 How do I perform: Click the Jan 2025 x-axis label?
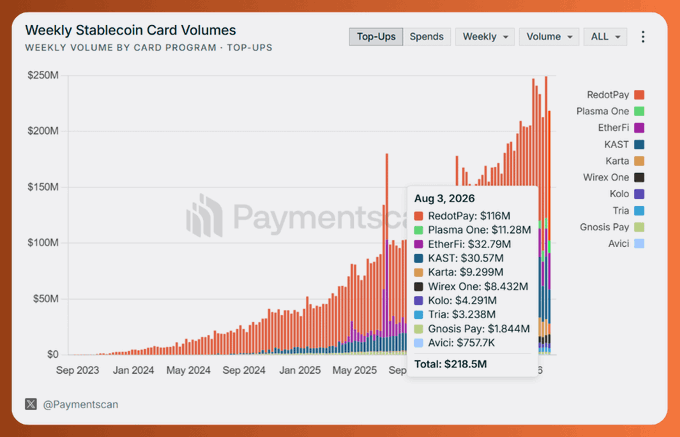pyautogui.click(x=300, y=370)
